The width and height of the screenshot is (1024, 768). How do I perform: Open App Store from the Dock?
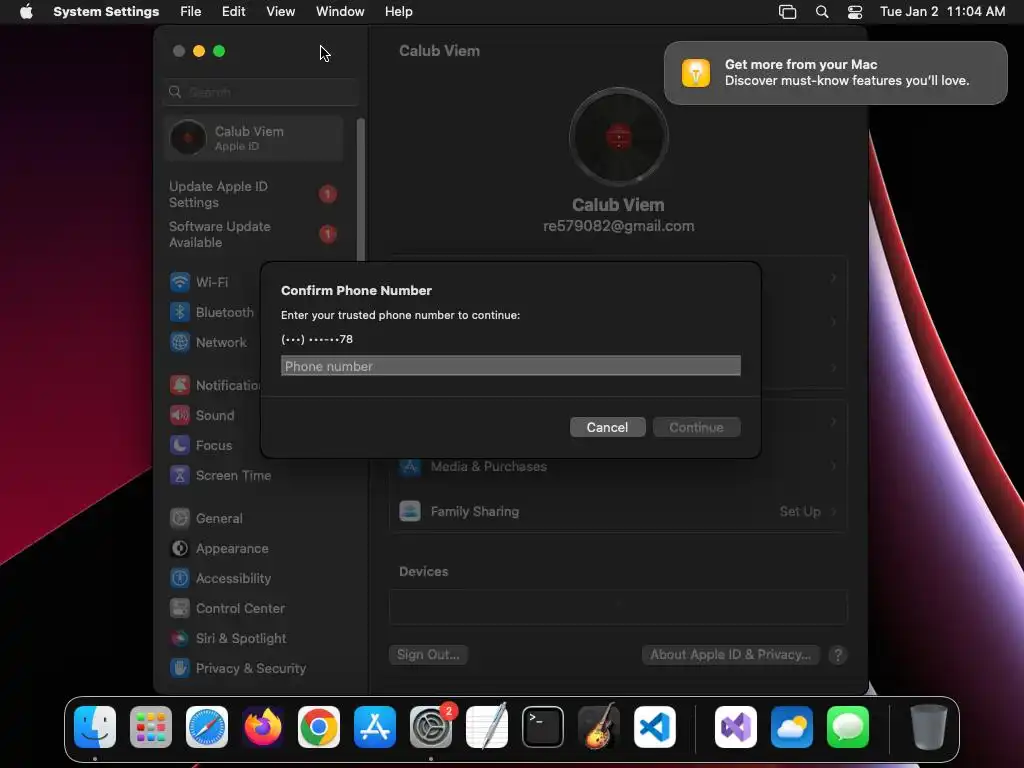pos(375,727)
